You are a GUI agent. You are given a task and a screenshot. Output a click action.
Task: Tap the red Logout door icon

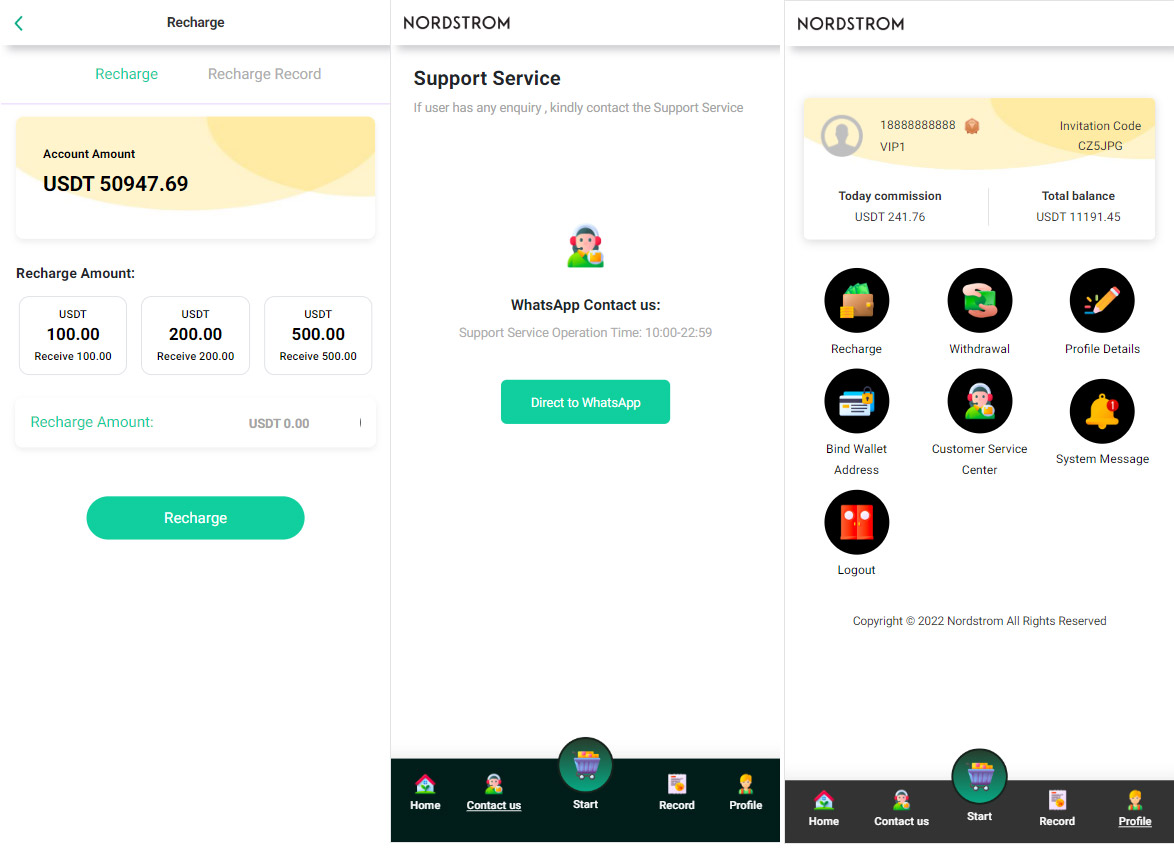click(857, 522)
